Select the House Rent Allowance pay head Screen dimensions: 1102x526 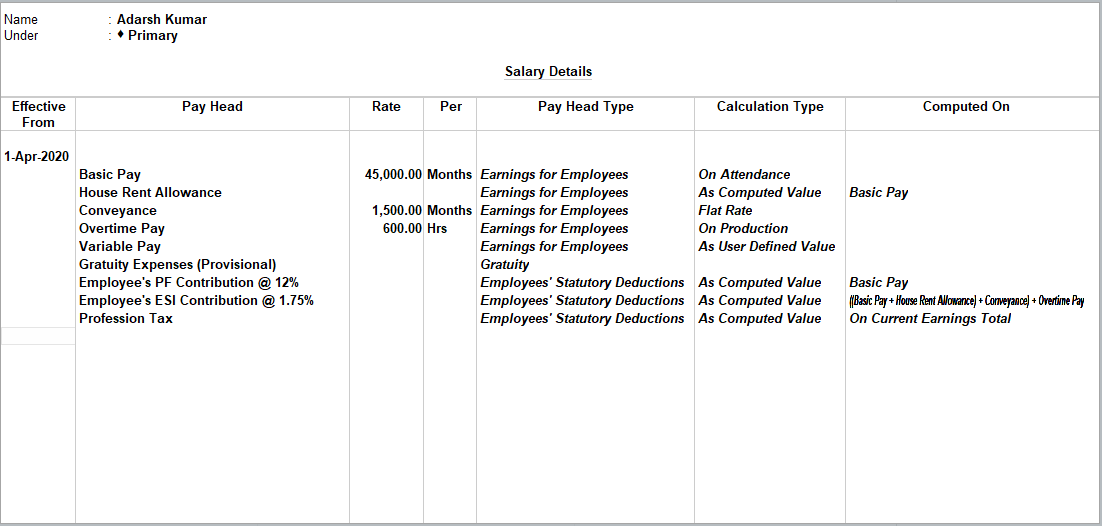(150, 192)
